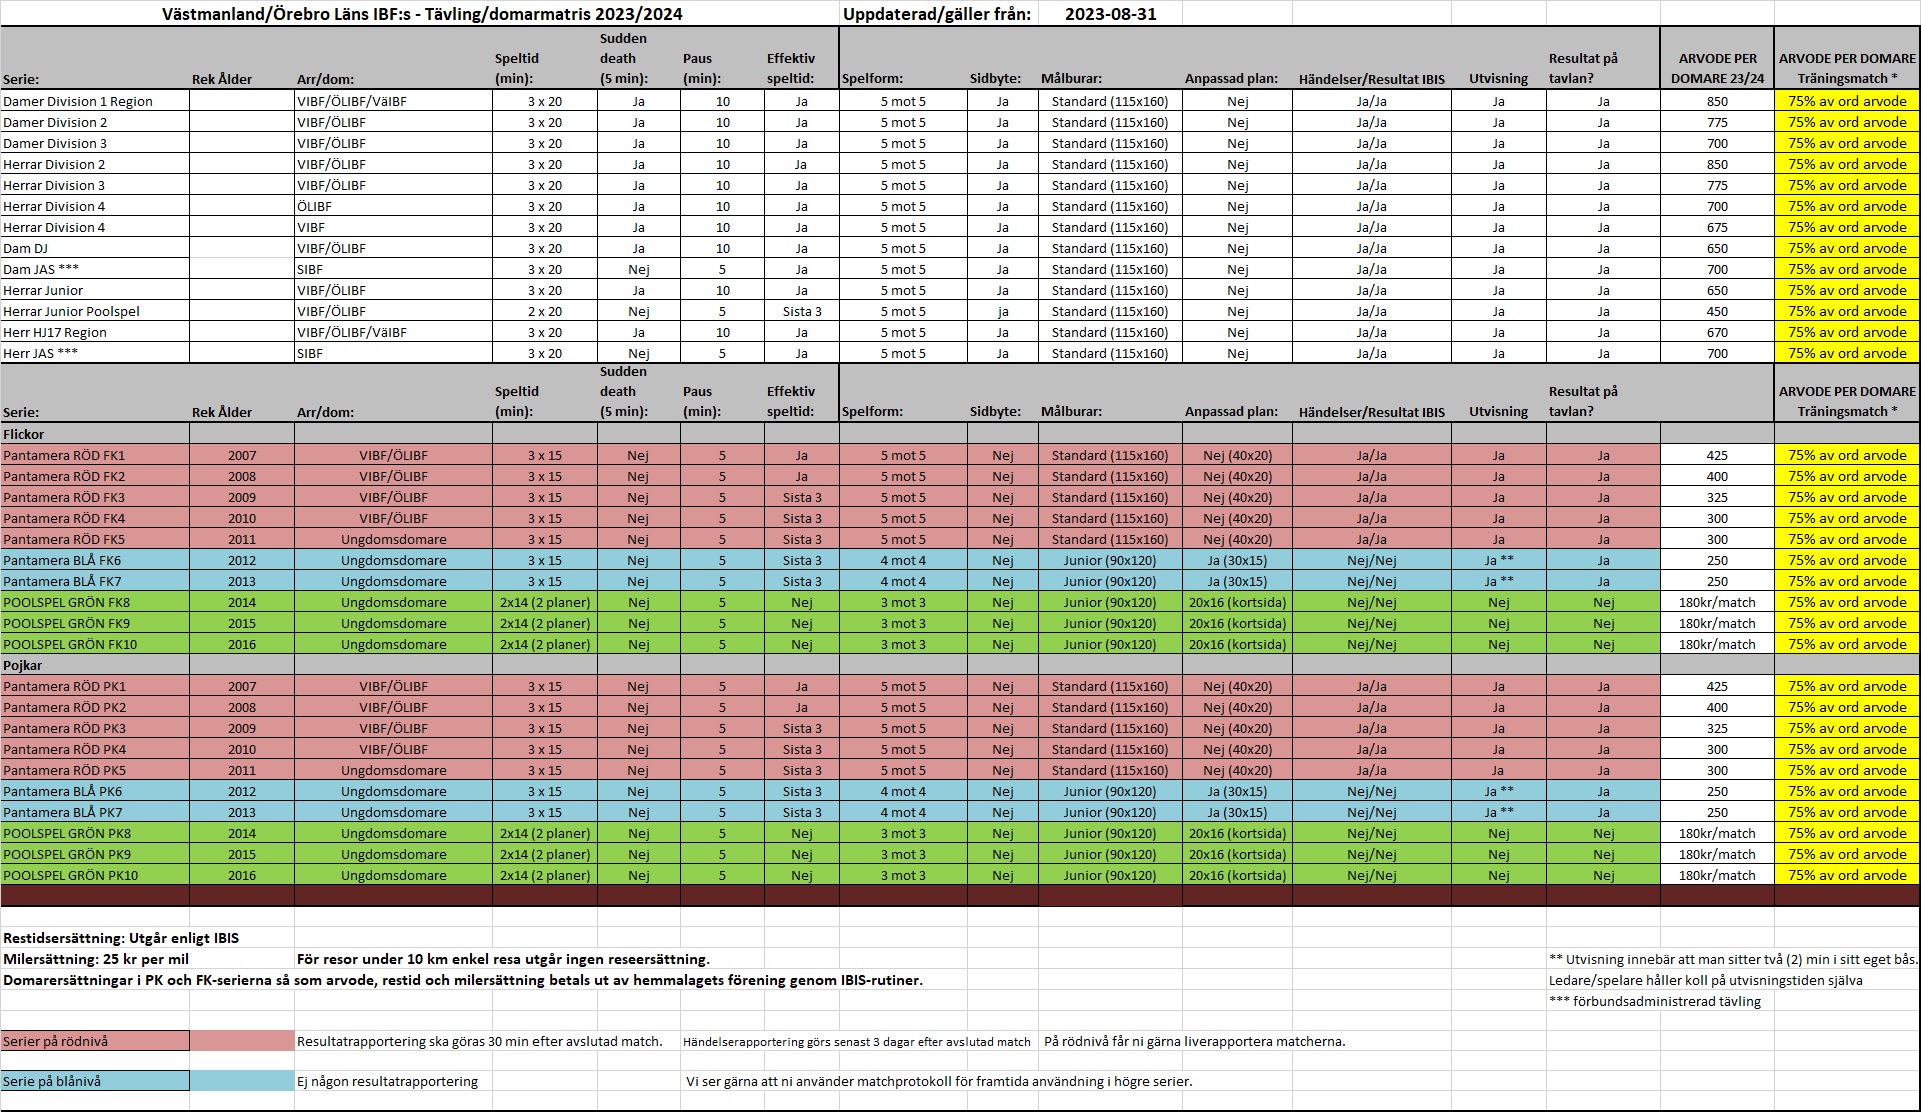The width and height of the screenshot is (1921, 1112).
Task: Click the pink swatch beside Serier på rödnivå
Action: pyautogui.click(x=241, y=1041)
